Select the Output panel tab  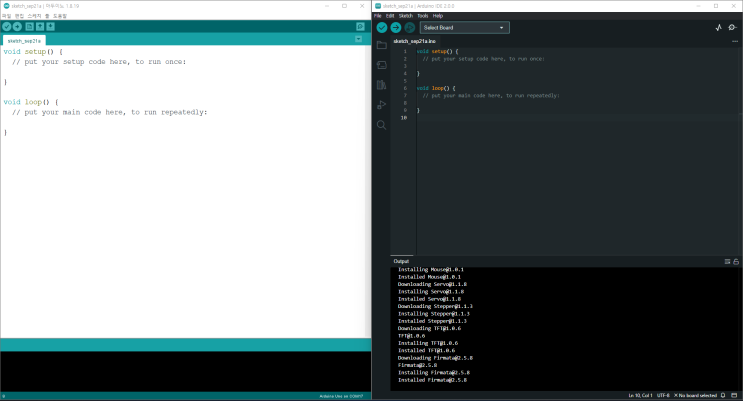[x=401, y=261]
